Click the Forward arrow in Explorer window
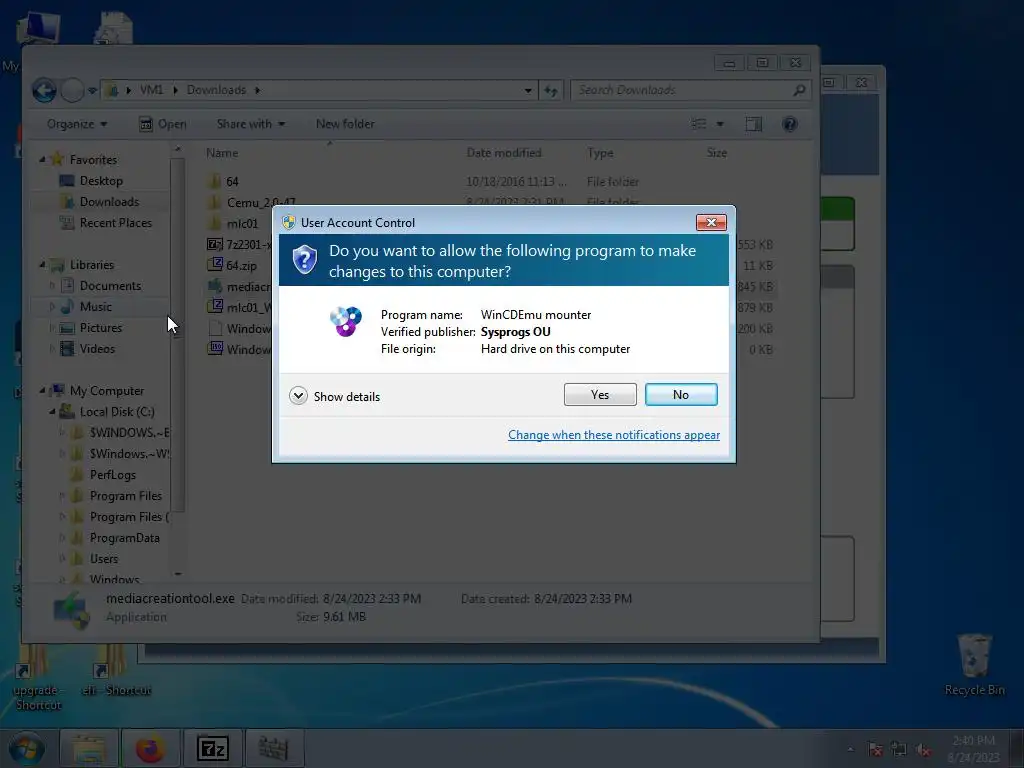This screenshot has height=768, width=1024. coord(72,90)
